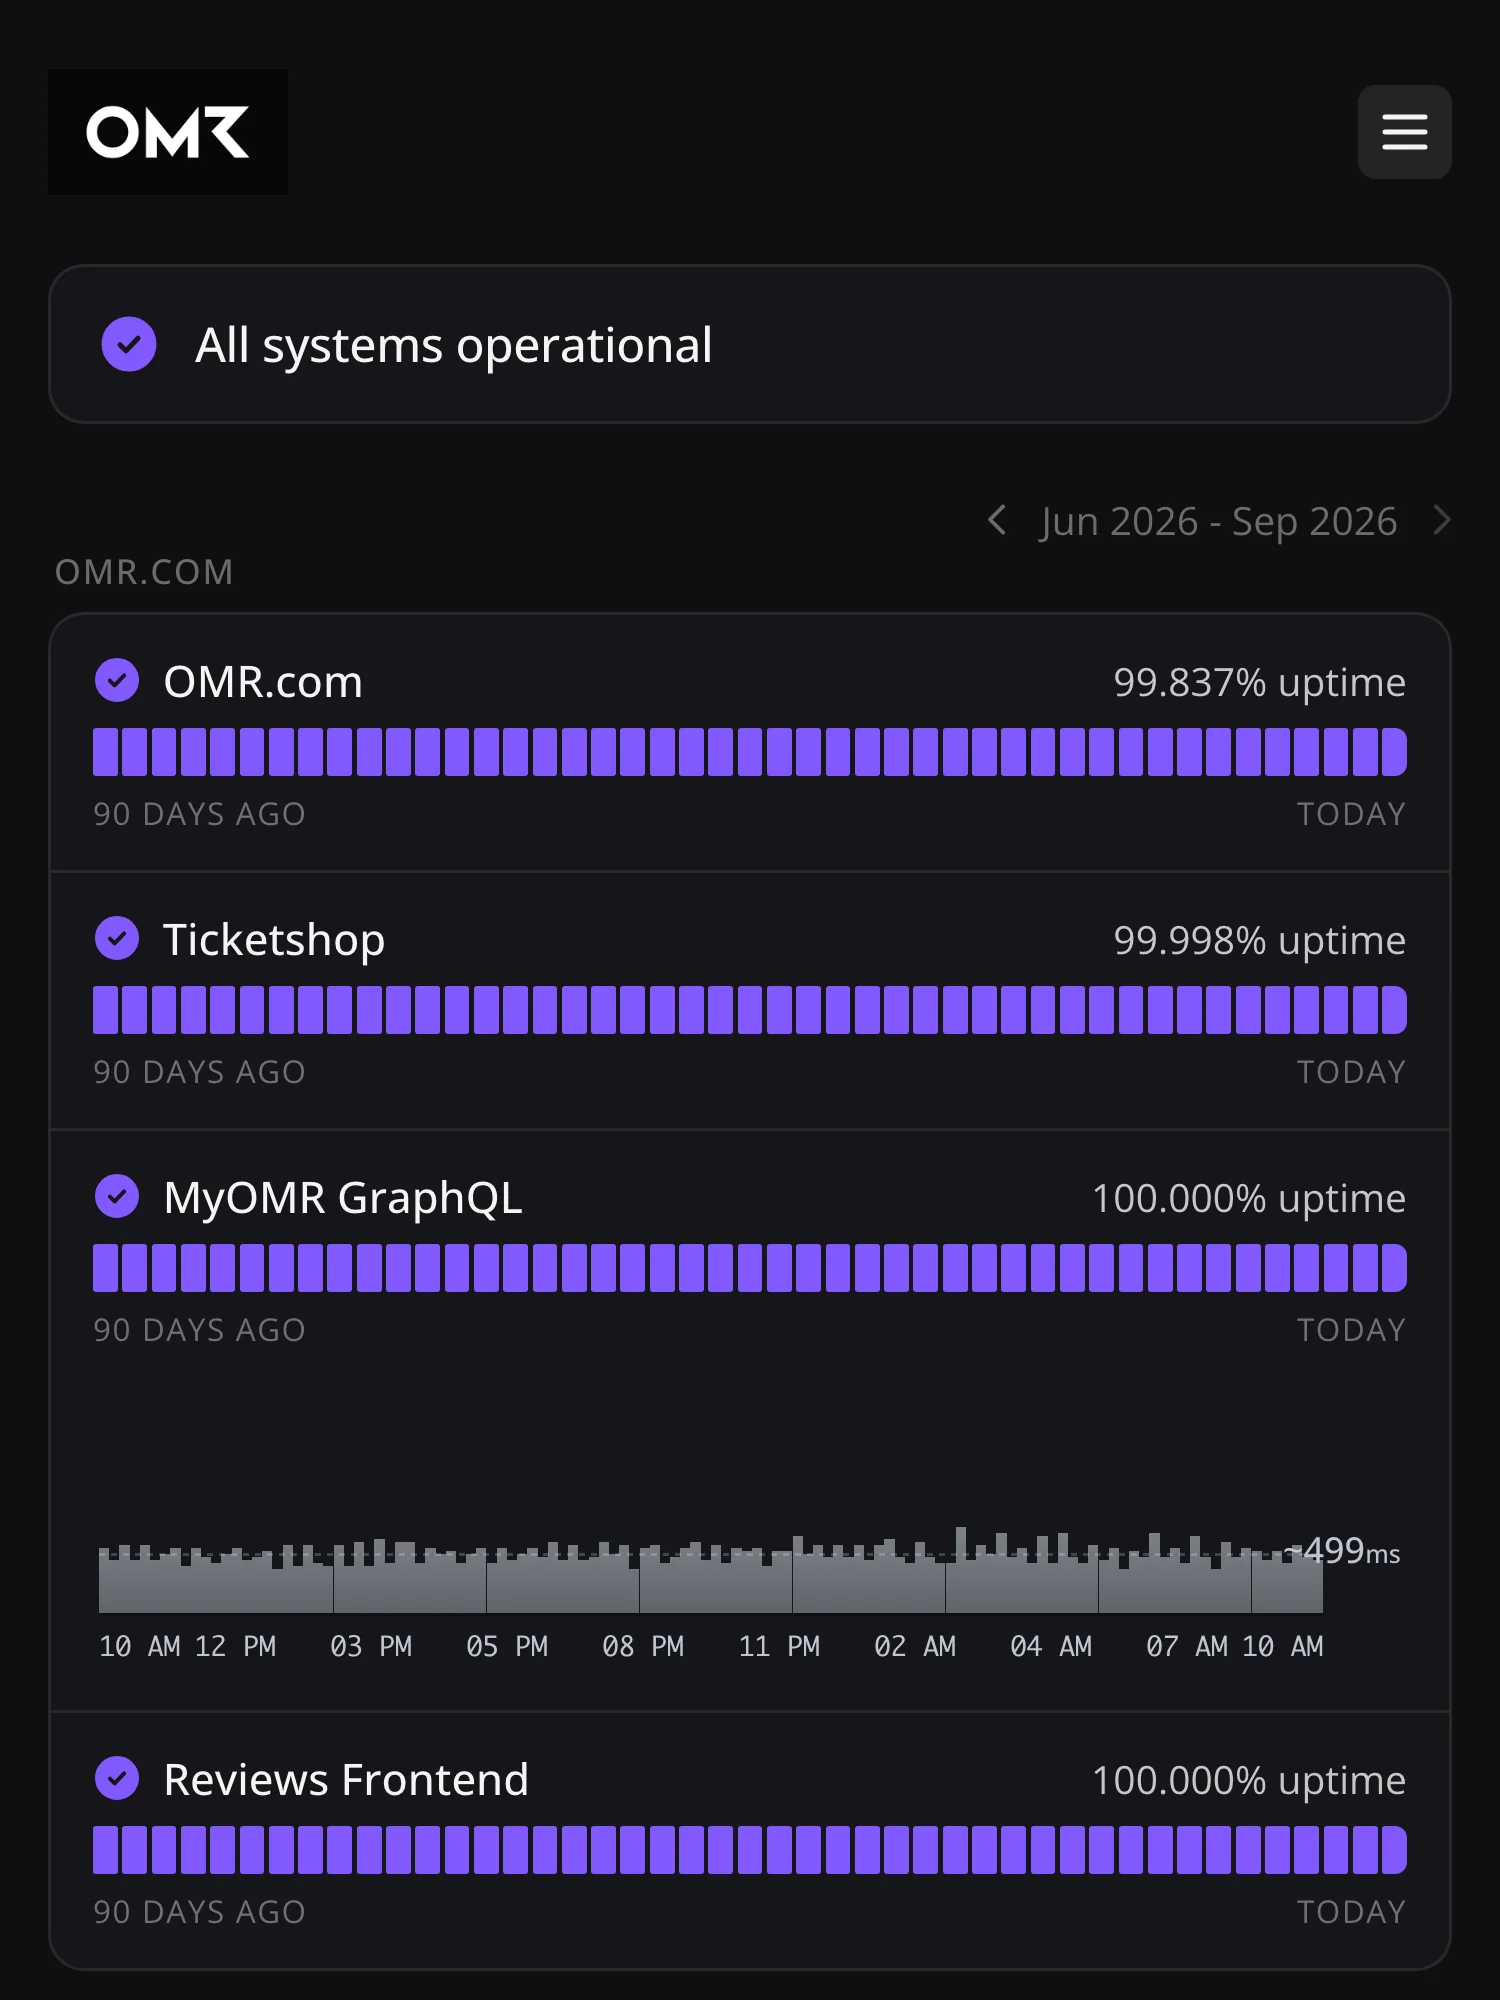
Task: Click the 02 AM axis label
Action: [x=915, y=1646]
